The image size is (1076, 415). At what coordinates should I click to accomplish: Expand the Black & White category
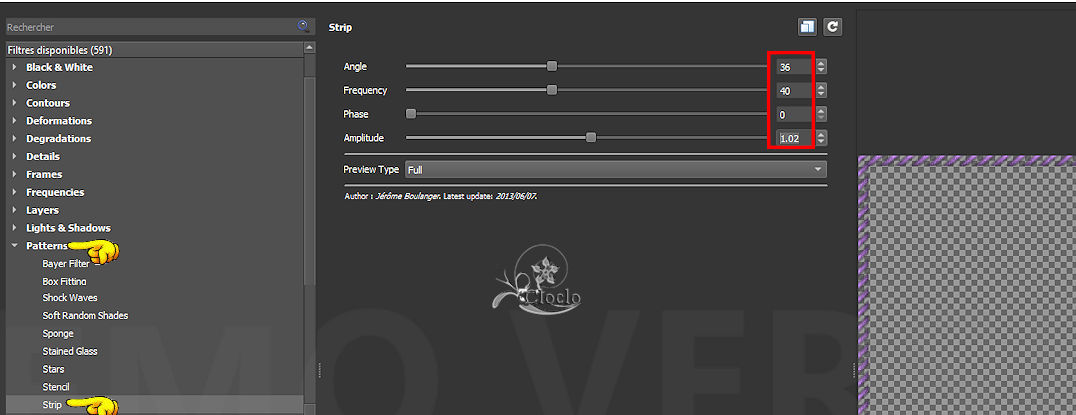pyautogui.click(x=15, y=67)
